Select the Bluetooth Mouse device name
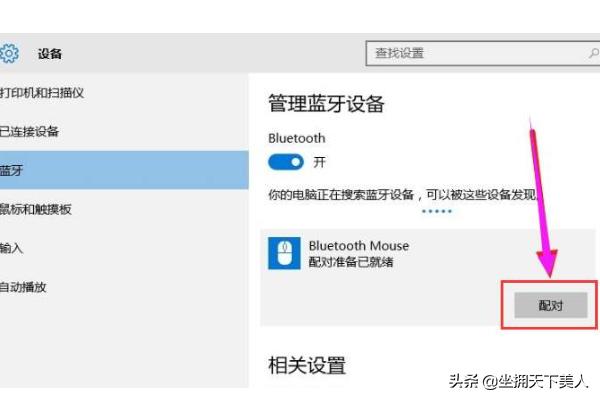 point(358,246)
